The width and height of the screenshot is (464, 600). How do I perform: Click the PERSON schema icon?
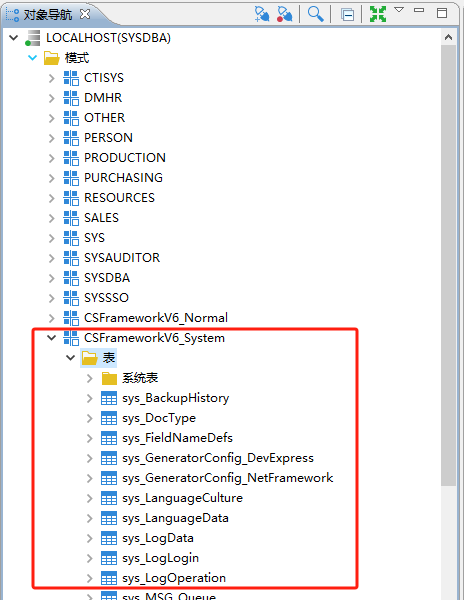click(x=71, y=138)
